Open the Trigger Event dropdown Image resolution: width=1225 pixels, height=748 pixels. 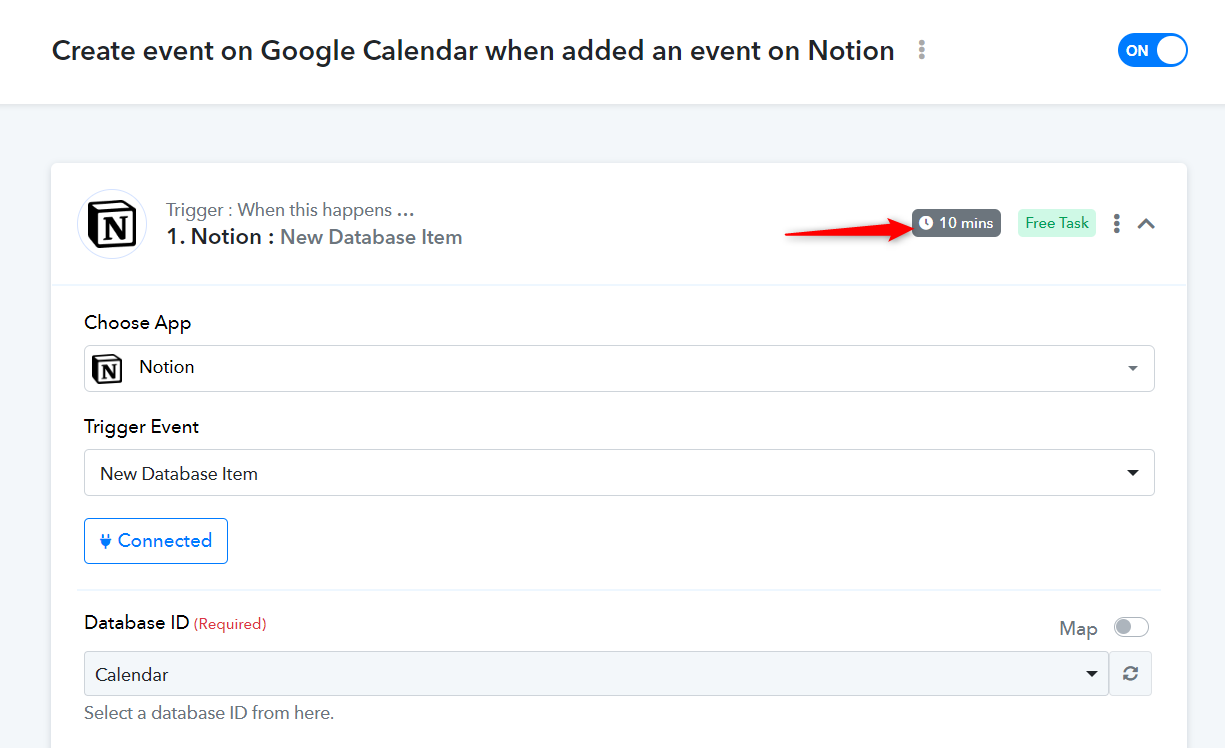point(619,473)
